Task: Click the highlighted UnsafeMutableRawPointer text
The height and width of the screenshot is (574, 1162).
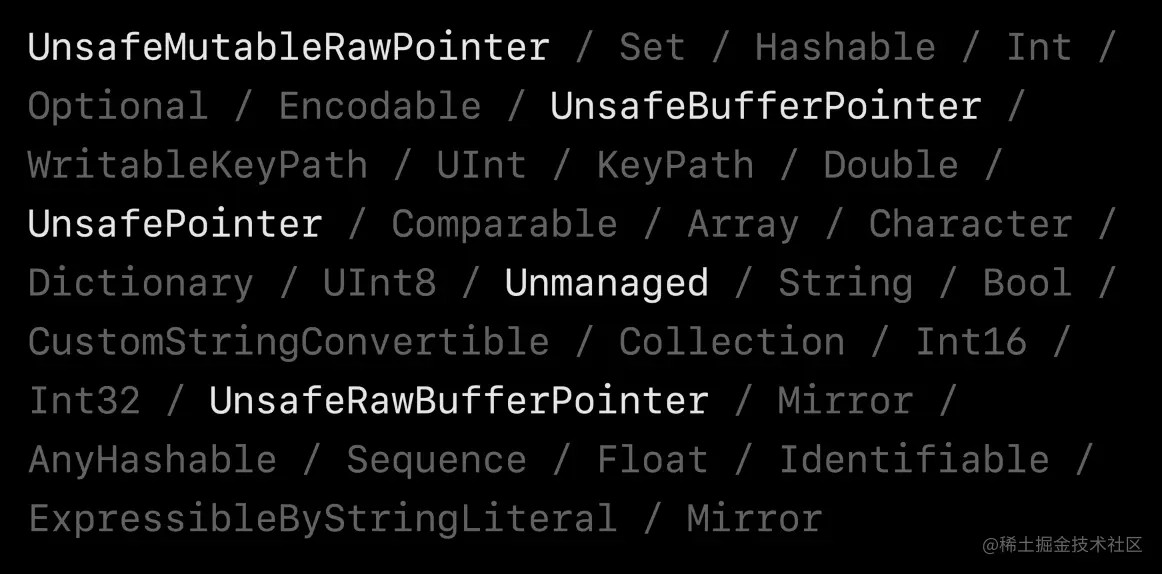Action: 289,47
